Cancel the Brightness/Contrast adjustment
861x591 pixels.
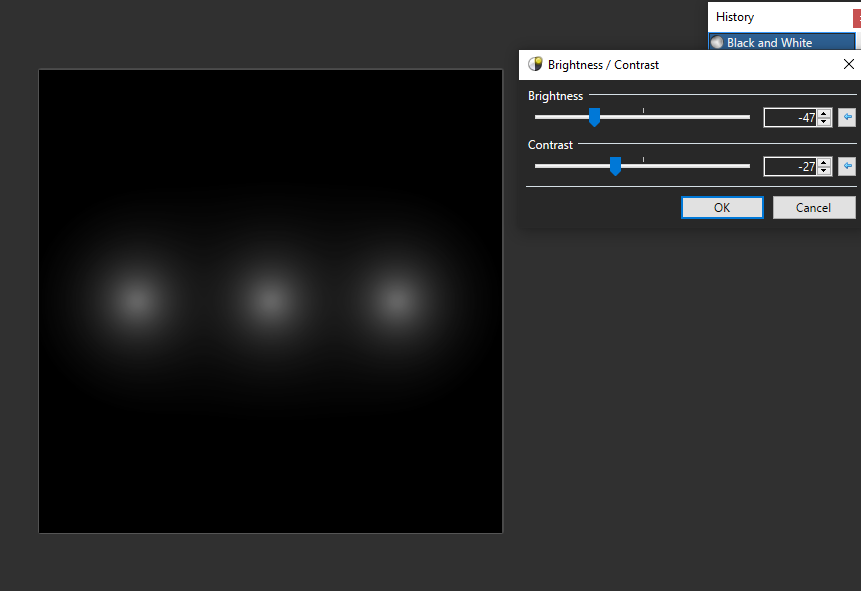click(812, 207)
